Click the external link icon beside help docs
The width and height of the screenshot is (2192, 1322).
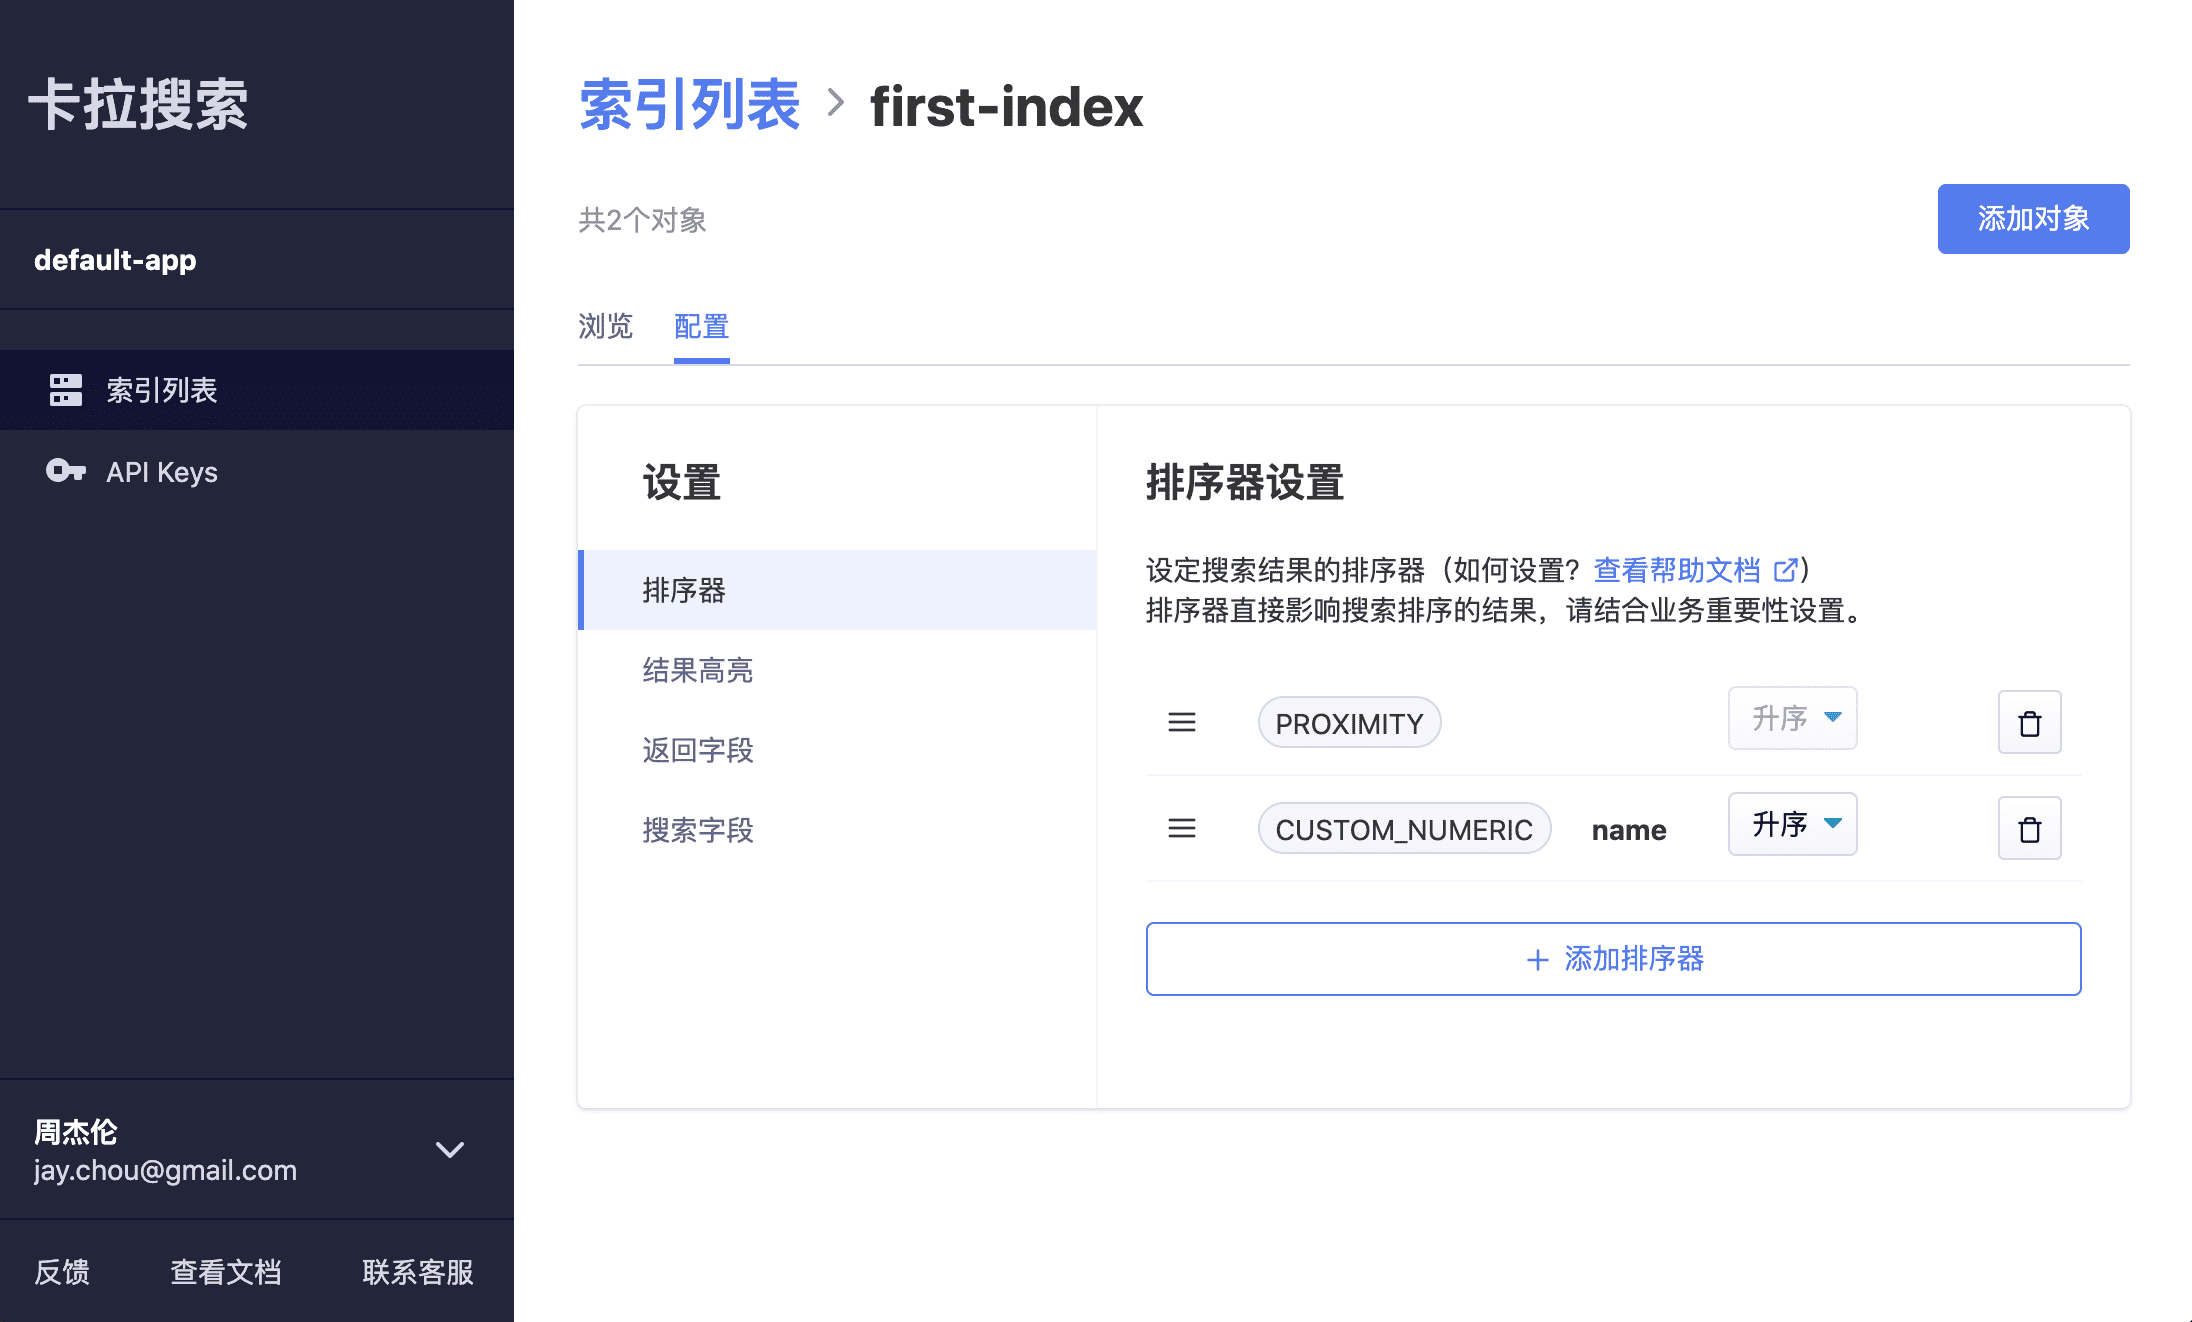pyautogui.click(x=1785, y=571)
